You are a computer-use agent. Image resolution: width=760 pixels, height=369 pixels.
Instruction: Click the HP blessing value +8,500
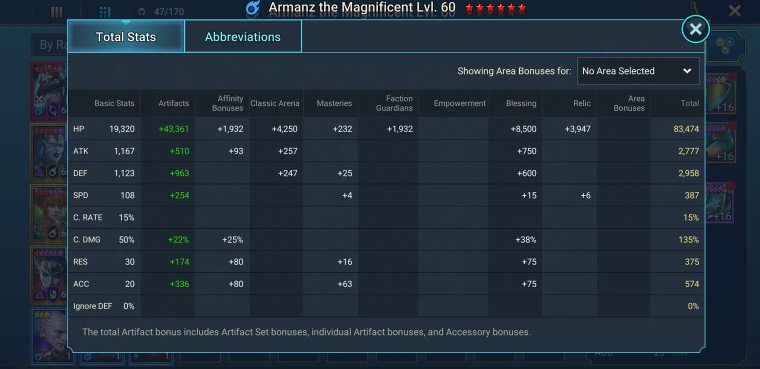coord(523,129)
